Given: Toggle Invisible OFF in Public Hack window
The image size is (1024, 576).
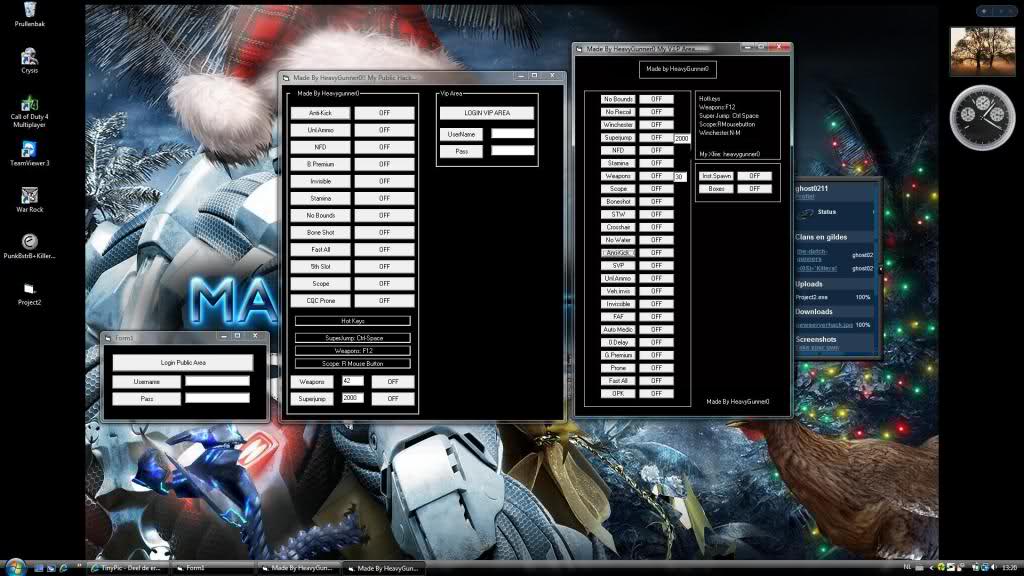Looking at the screenshot, I should tap(384, 181).
